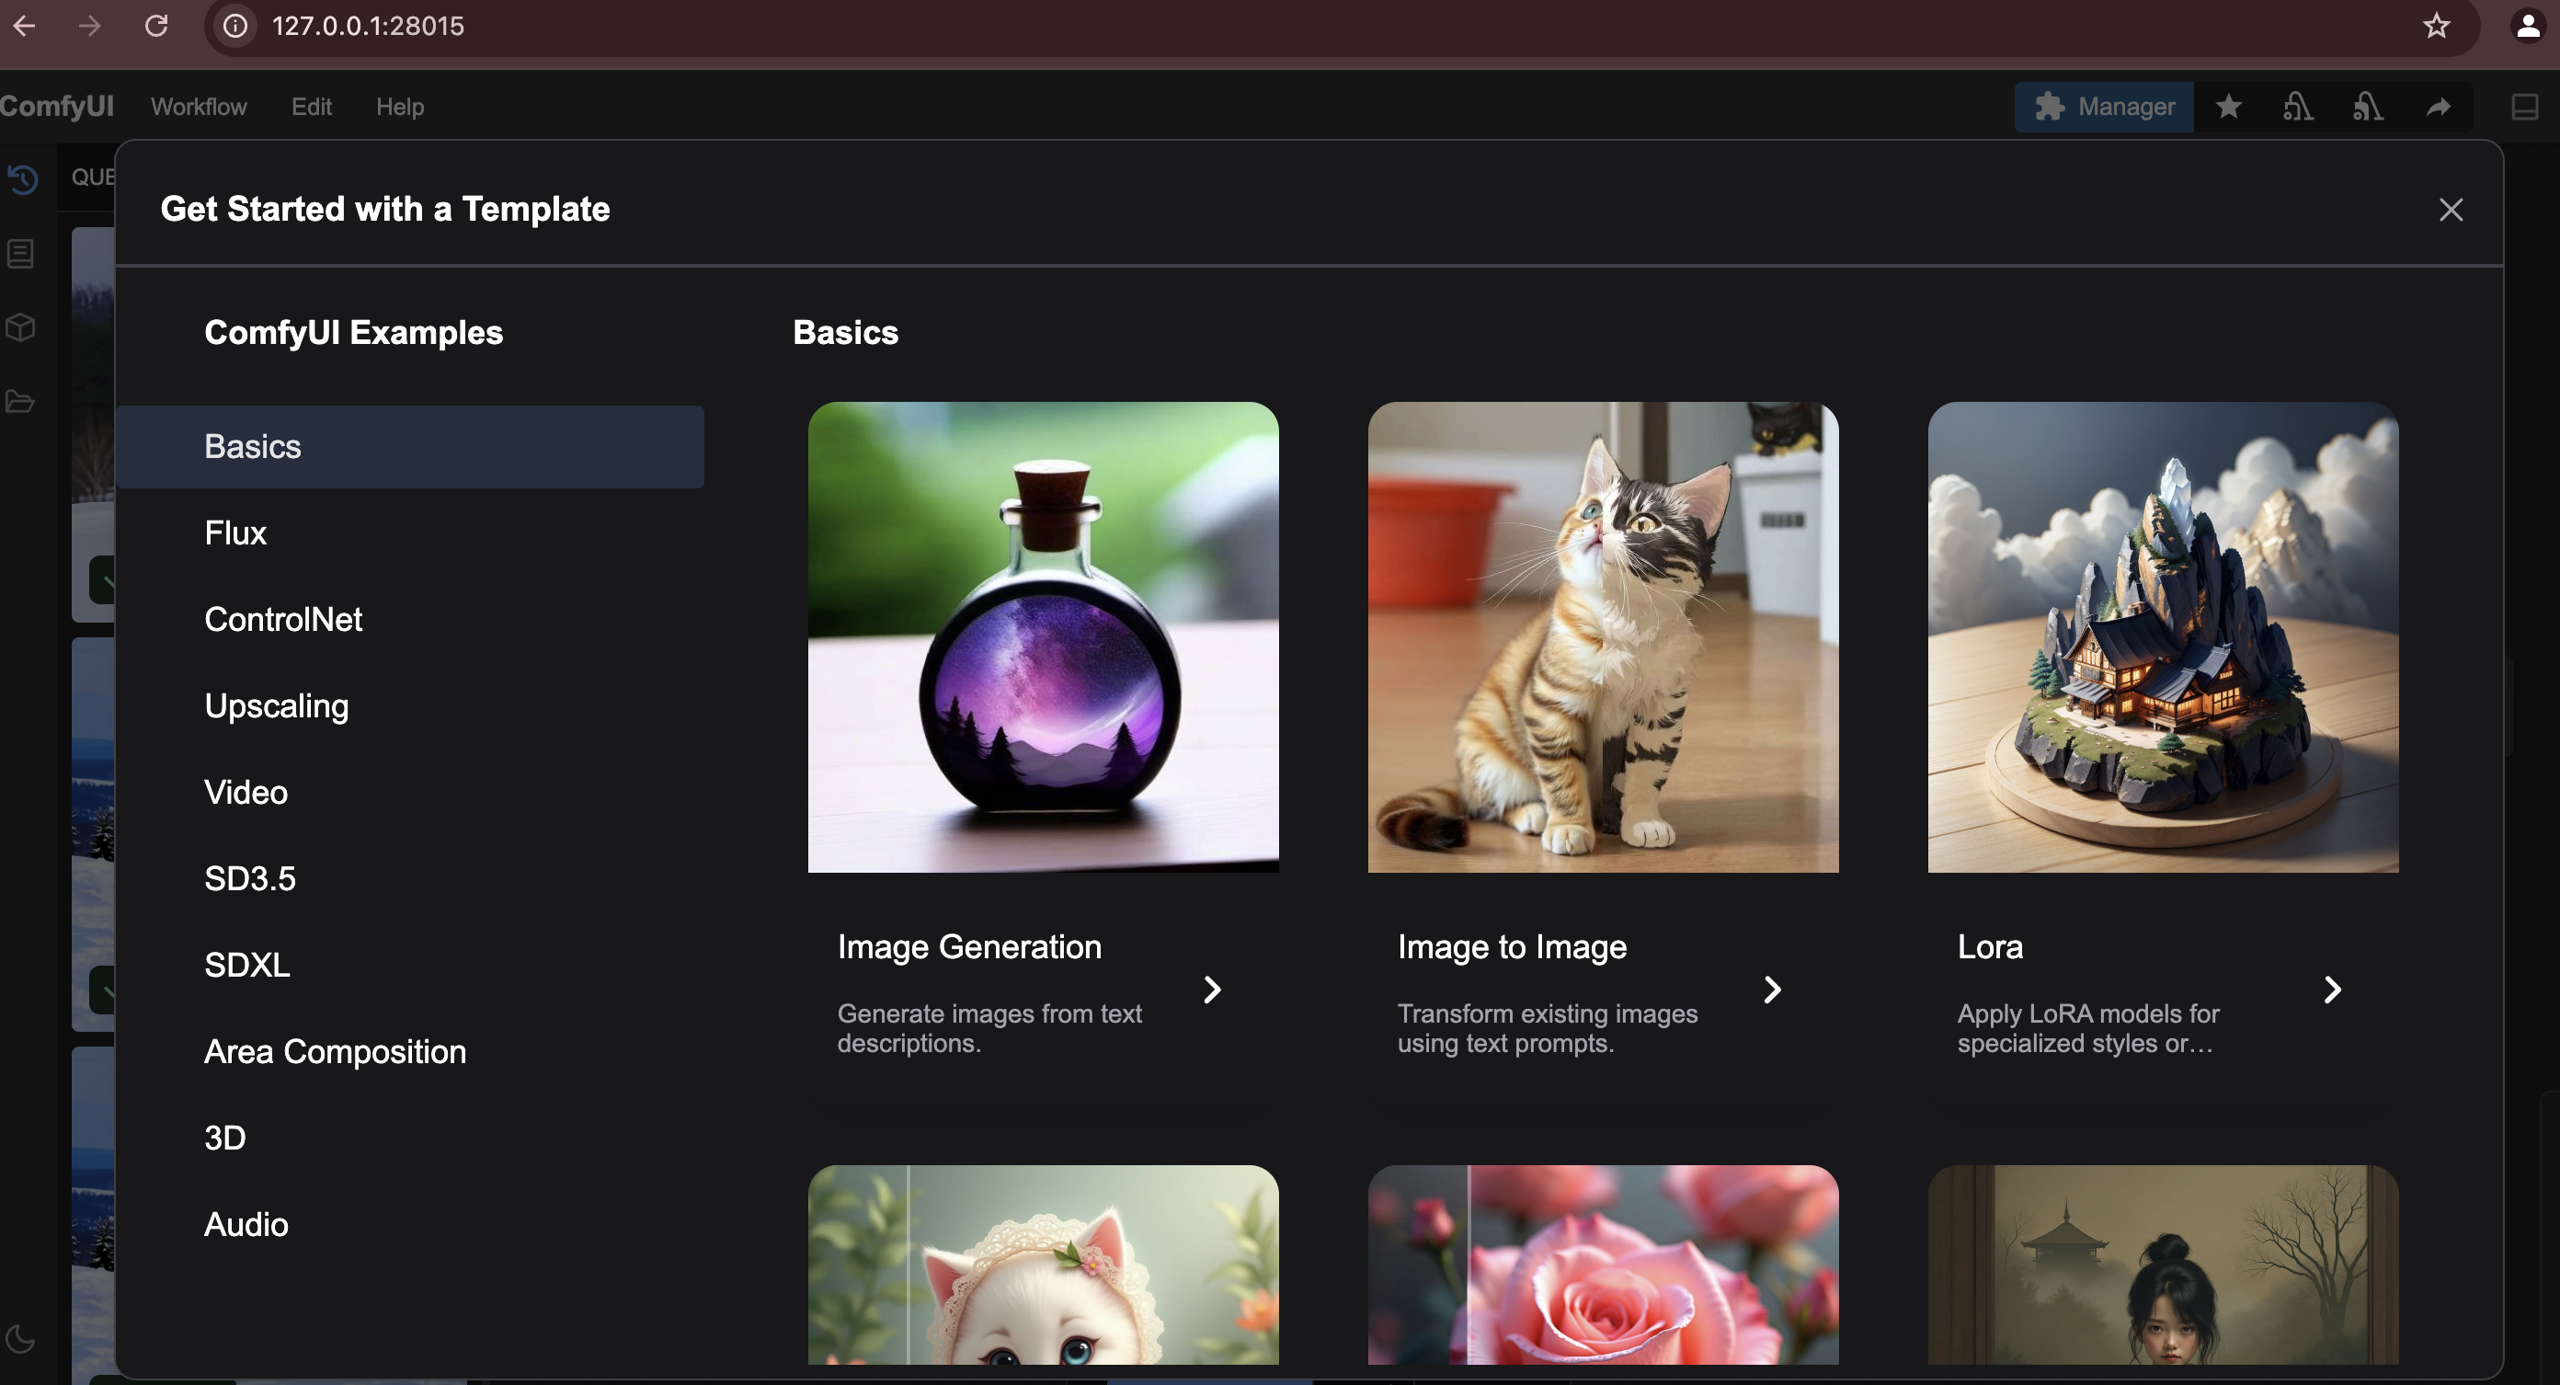This screenshot has height=1385, width=2560.
Task: Select the 3D template category
Action: point(410,1139)
